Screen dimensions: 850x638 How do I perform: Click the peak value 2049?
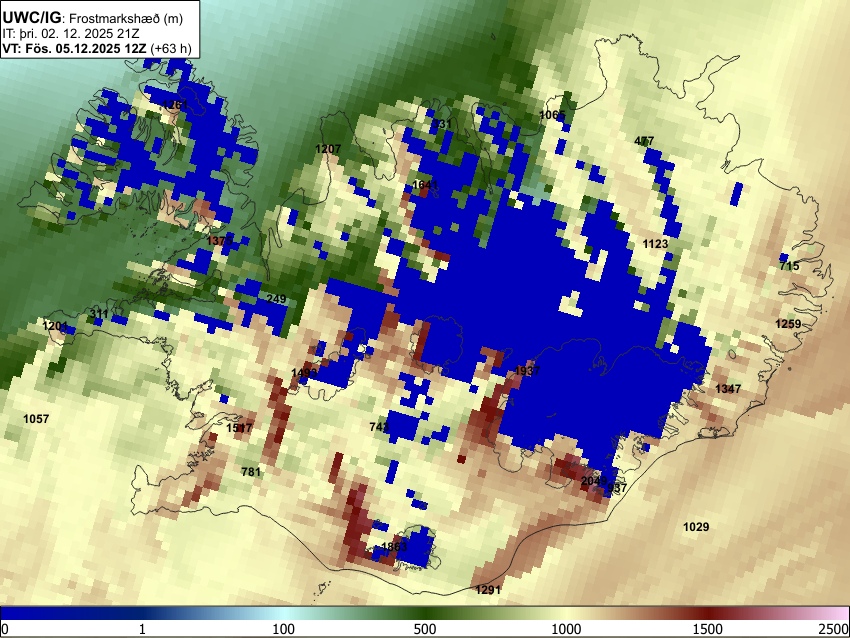tap(594, 481)
